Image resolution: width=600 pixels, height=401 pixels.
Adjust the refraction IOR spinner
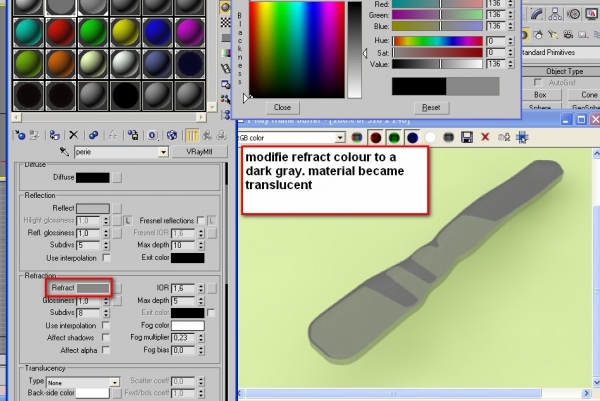pos(201,288)
